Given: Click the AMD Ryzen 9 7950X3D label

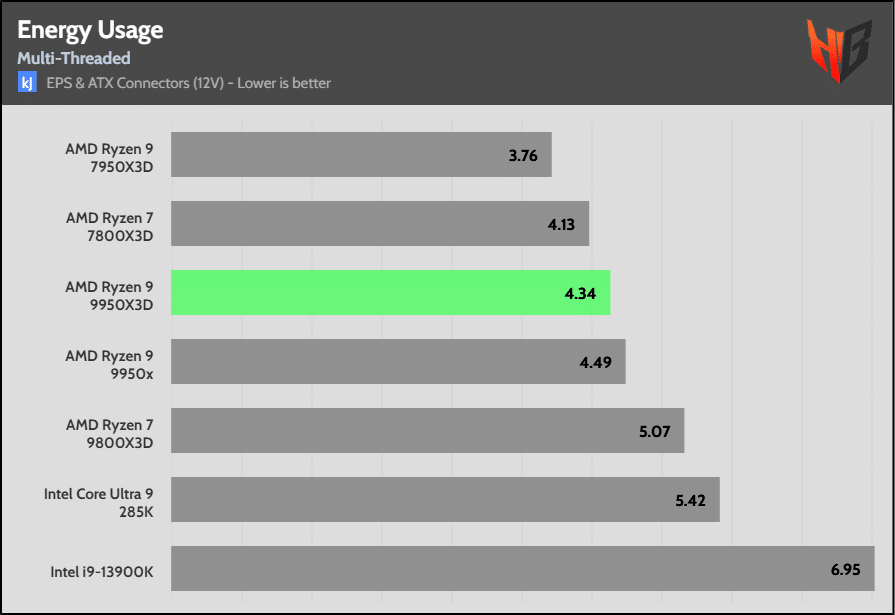Looking at the screenshot, I should click(x=110, y=155).
